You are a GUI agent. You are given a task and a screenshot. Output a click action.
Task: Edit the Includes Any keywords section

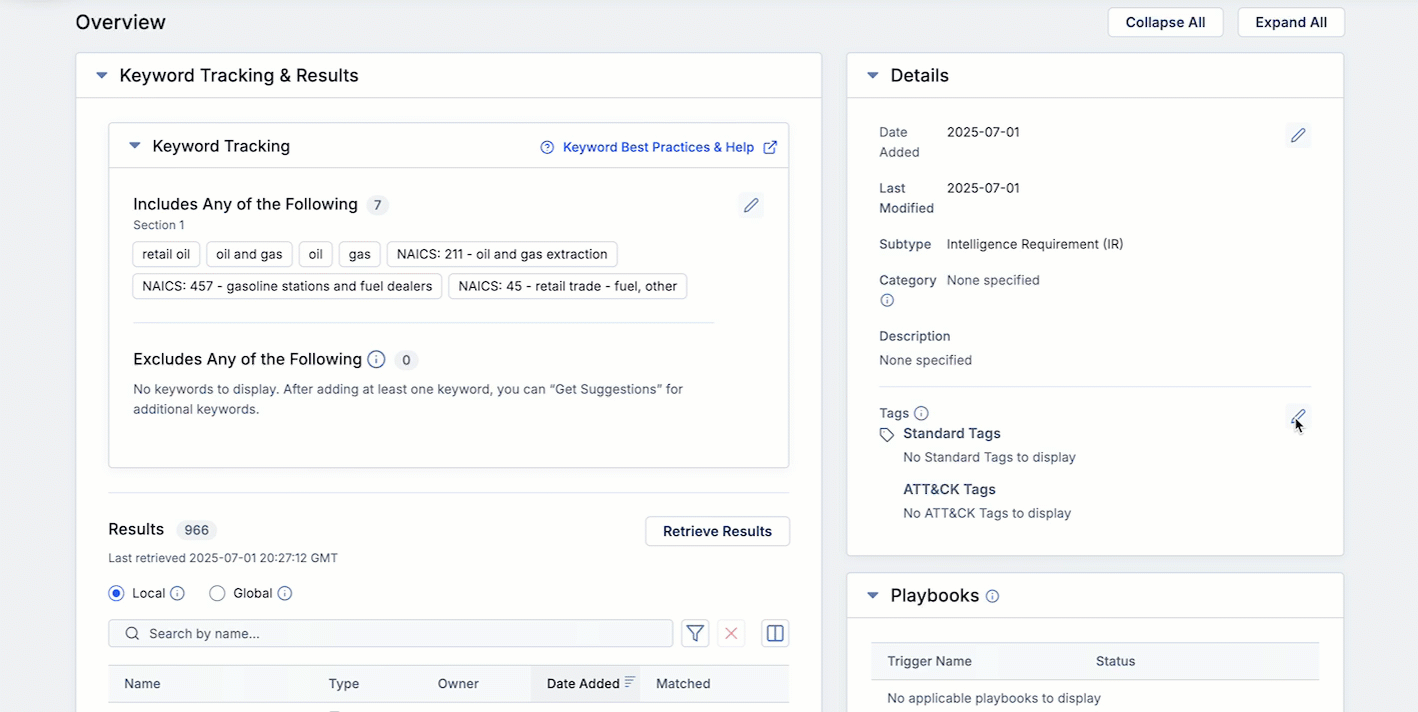coord(751,206)
